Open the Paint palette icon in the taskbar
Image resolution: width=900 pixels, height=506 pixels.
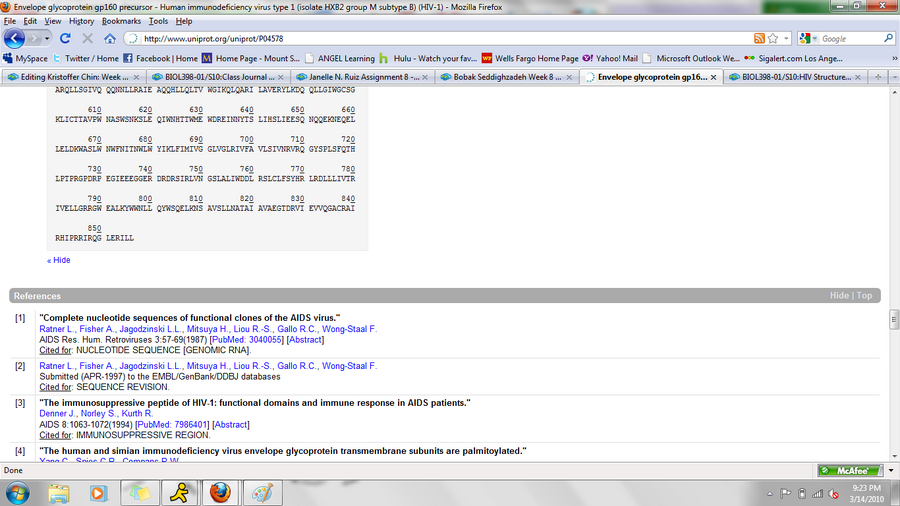tap(261, 492)
